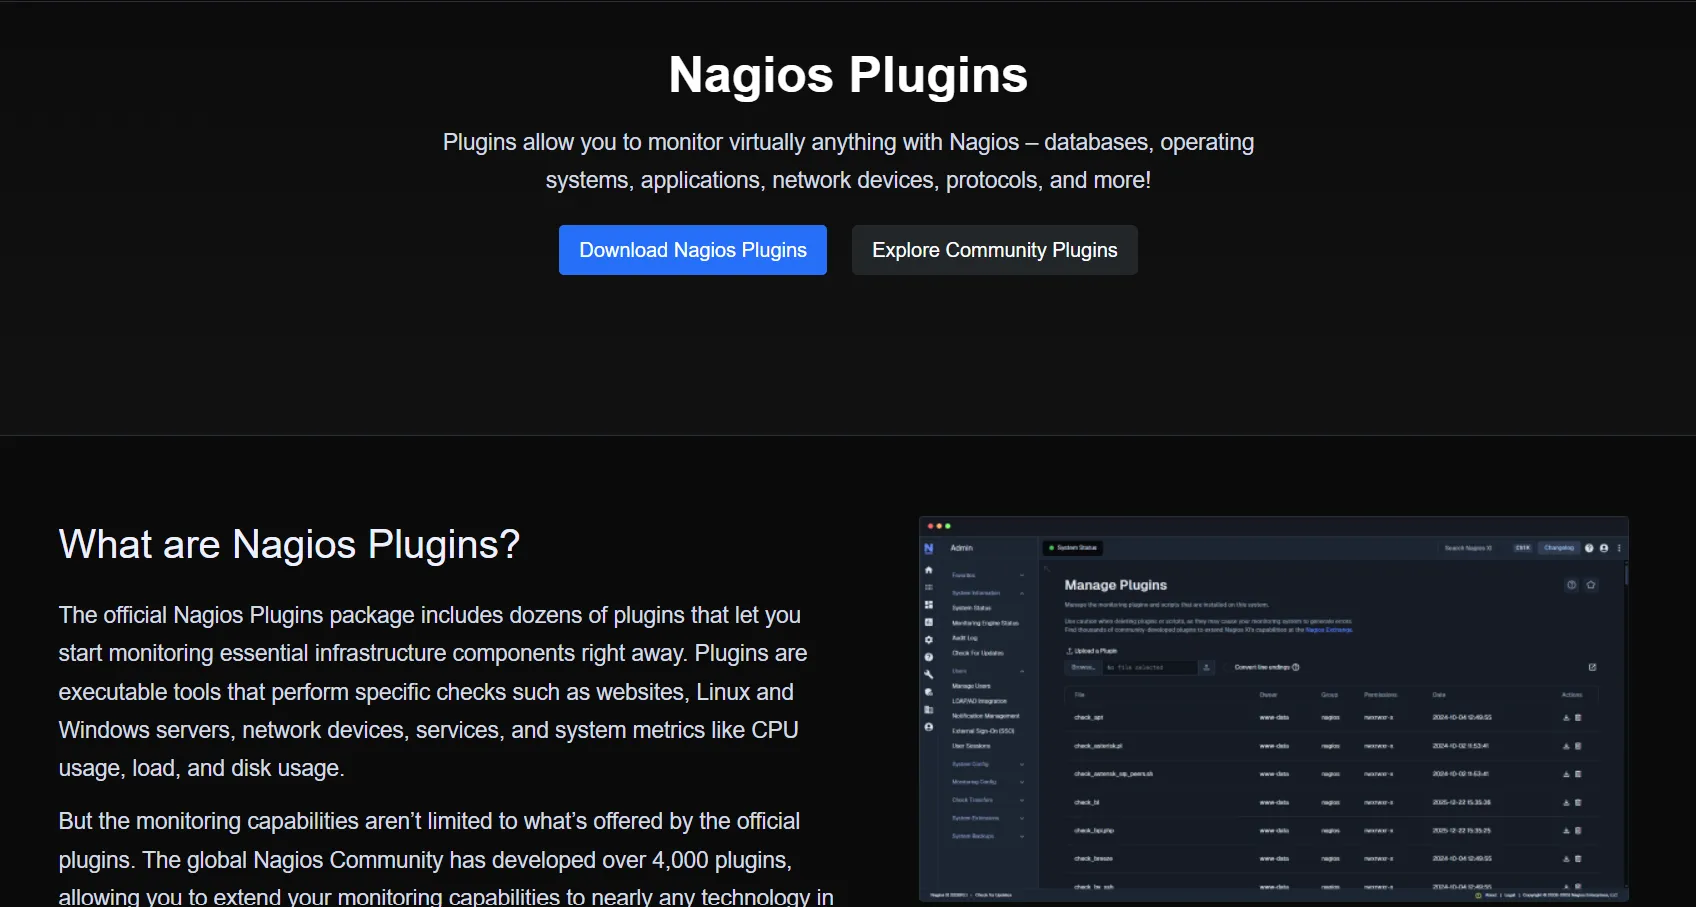The image size is (1696, 907).
Task: Click the Download Nagios Plugins button
Action: click(x=692, y=250)
